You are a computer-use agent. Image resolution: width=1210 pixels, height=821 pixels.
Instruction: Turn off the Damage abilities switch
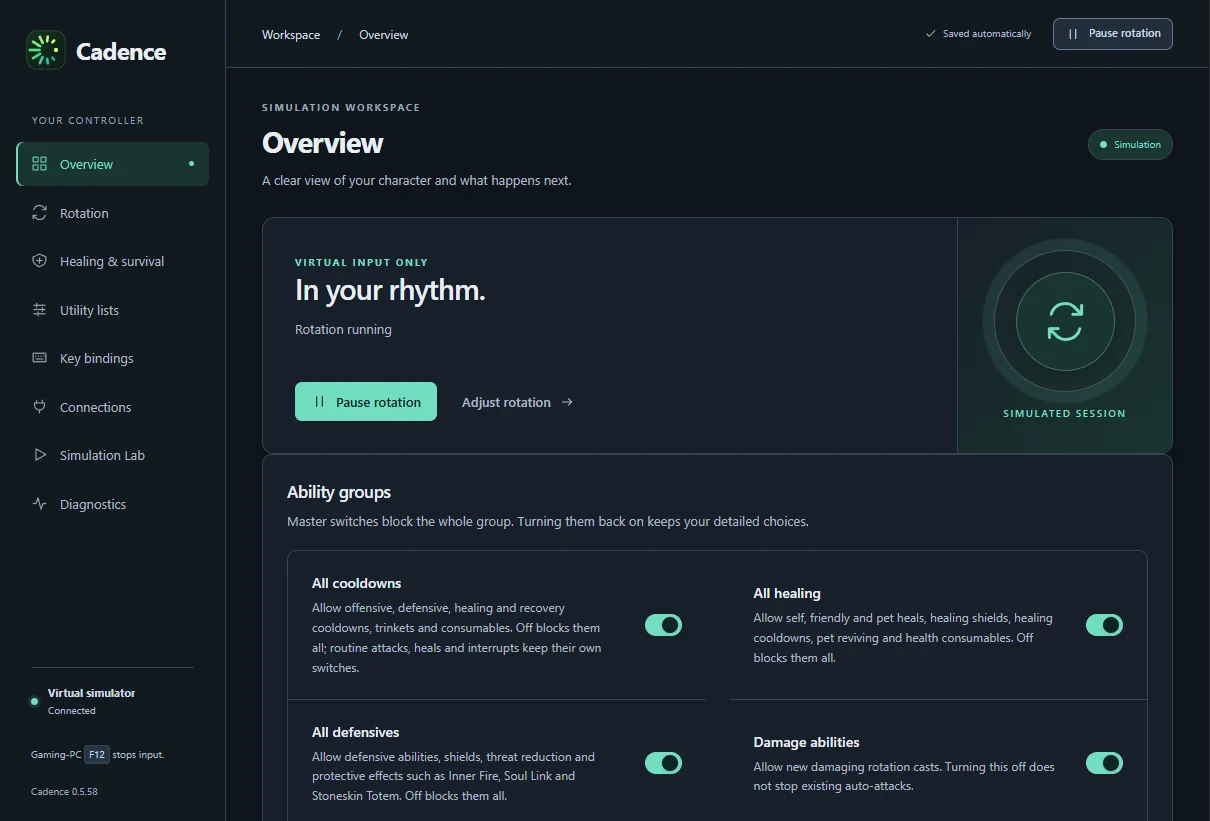click(x=1104, y=763)
